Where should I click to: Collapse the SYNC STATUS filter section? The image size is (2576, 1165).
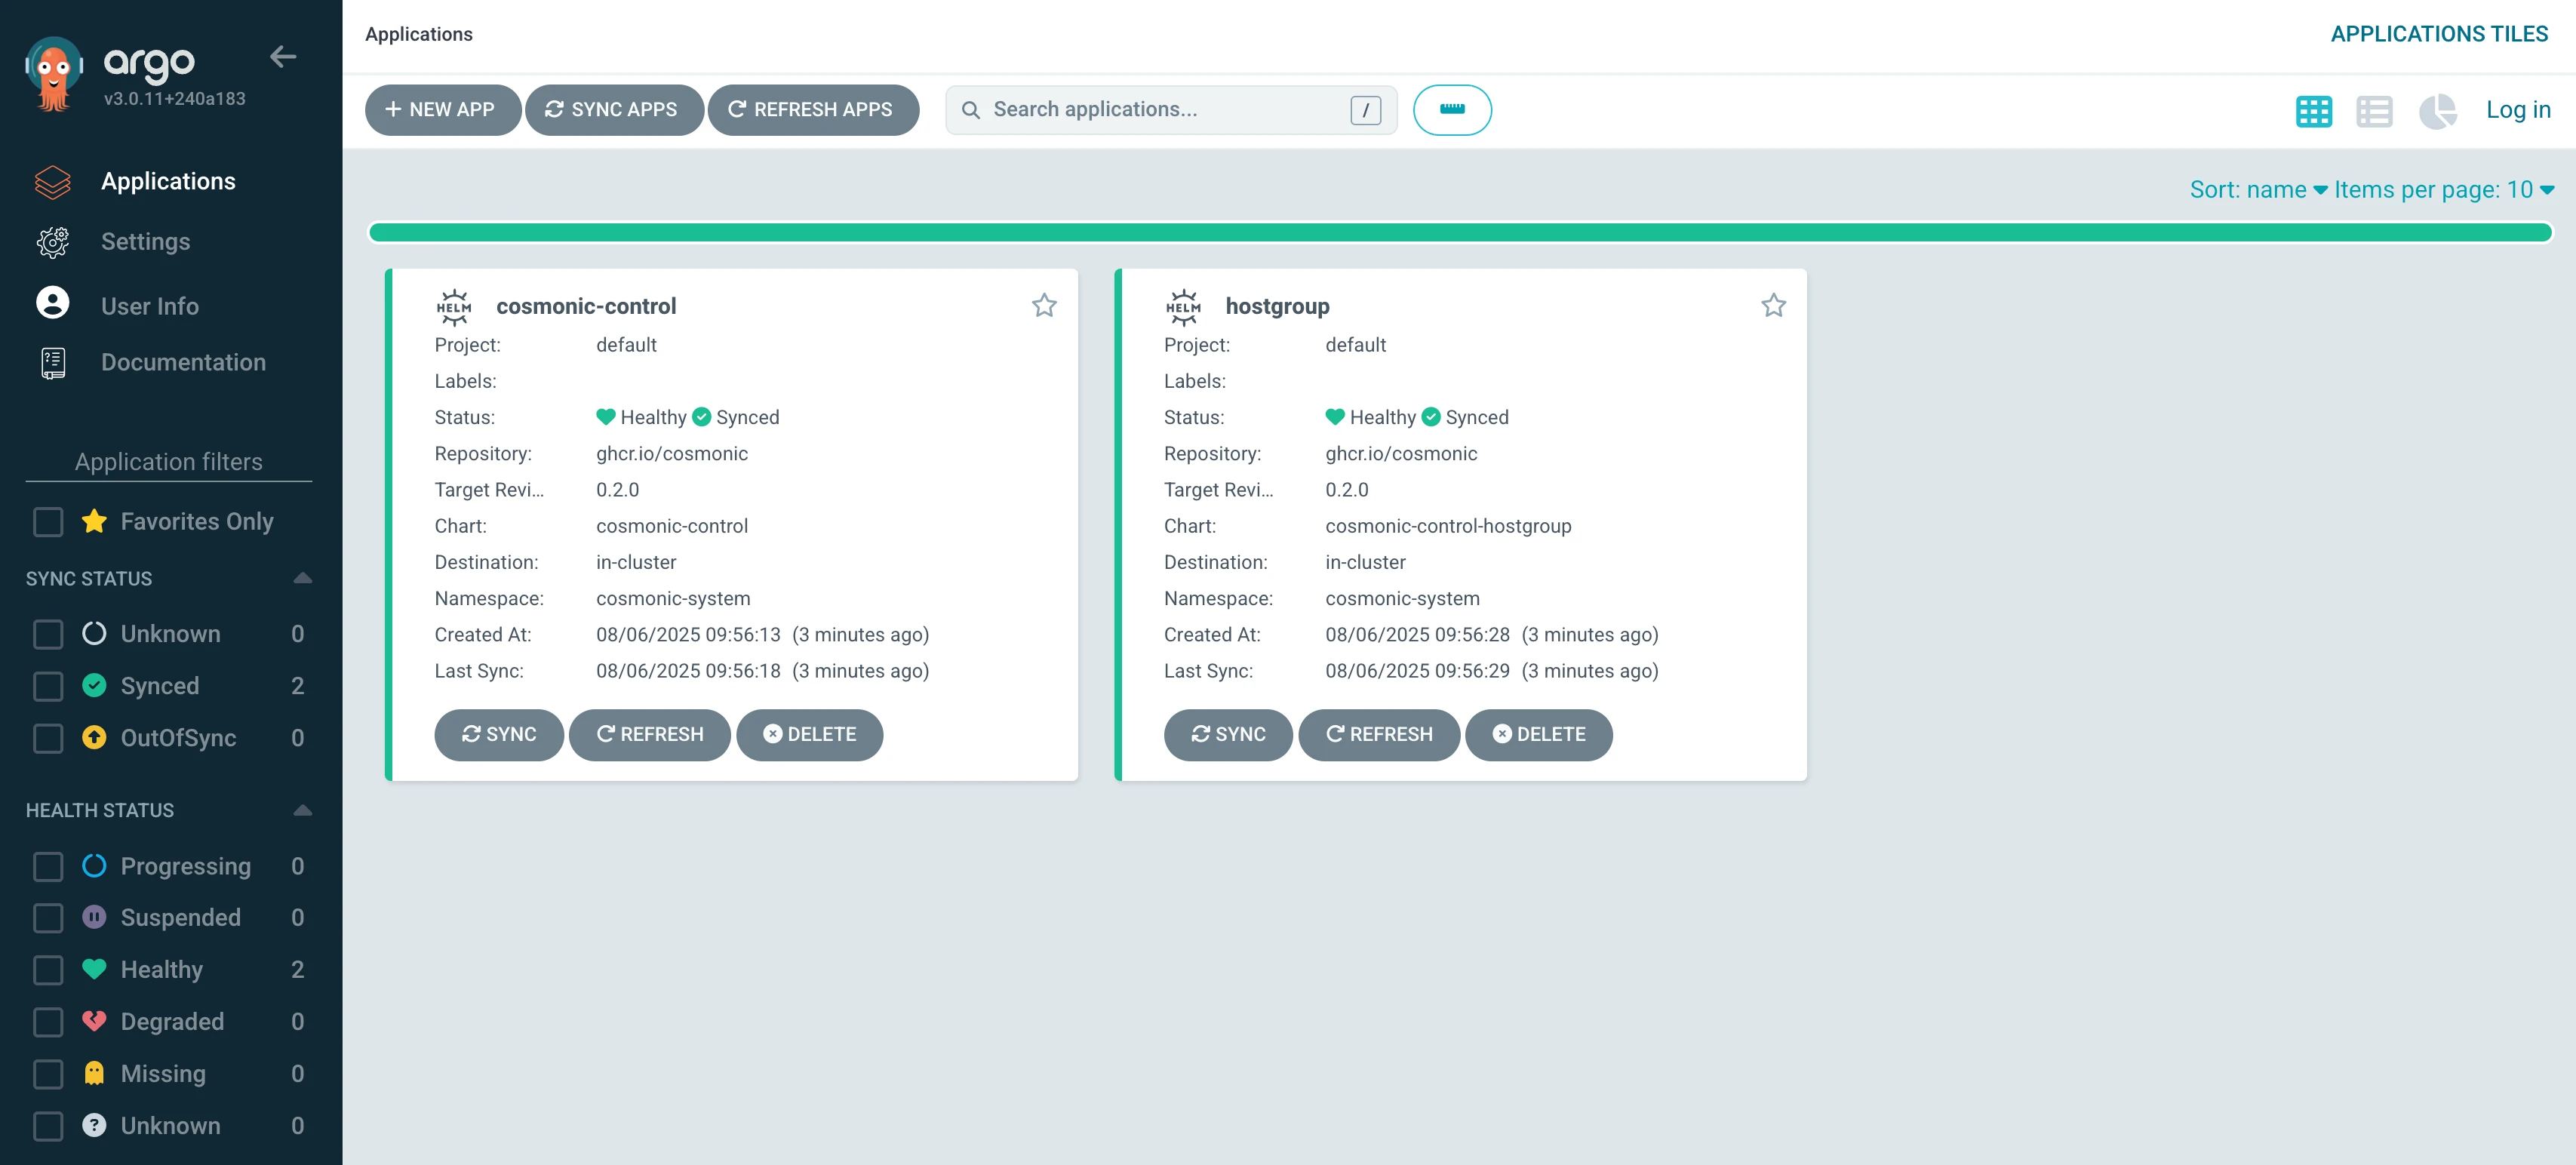click(x=302, y=578)
